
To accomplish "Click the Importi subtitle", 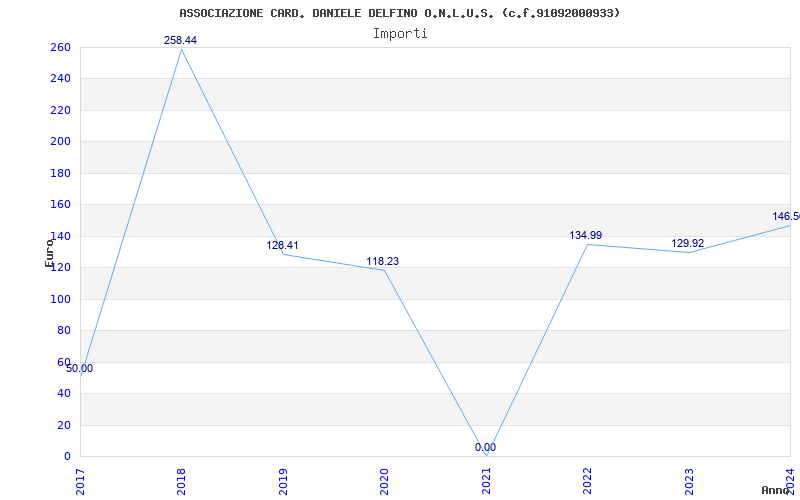I will coord(400,34).
